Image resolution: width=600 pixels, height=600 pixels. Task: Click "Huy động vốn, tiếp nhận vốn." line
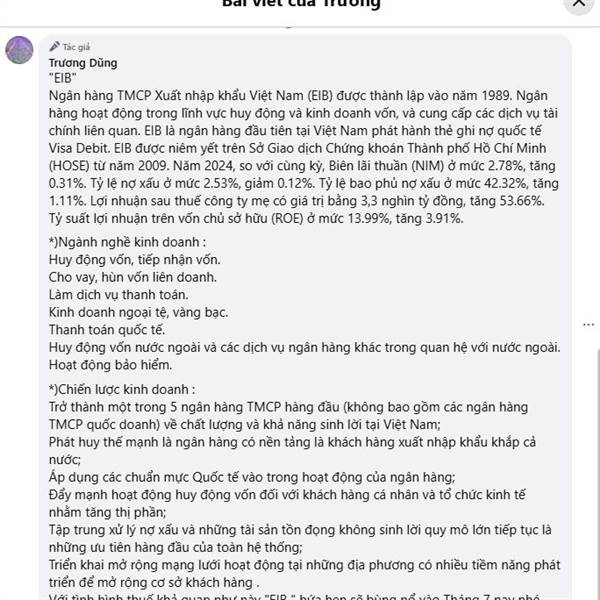[135, 260]
